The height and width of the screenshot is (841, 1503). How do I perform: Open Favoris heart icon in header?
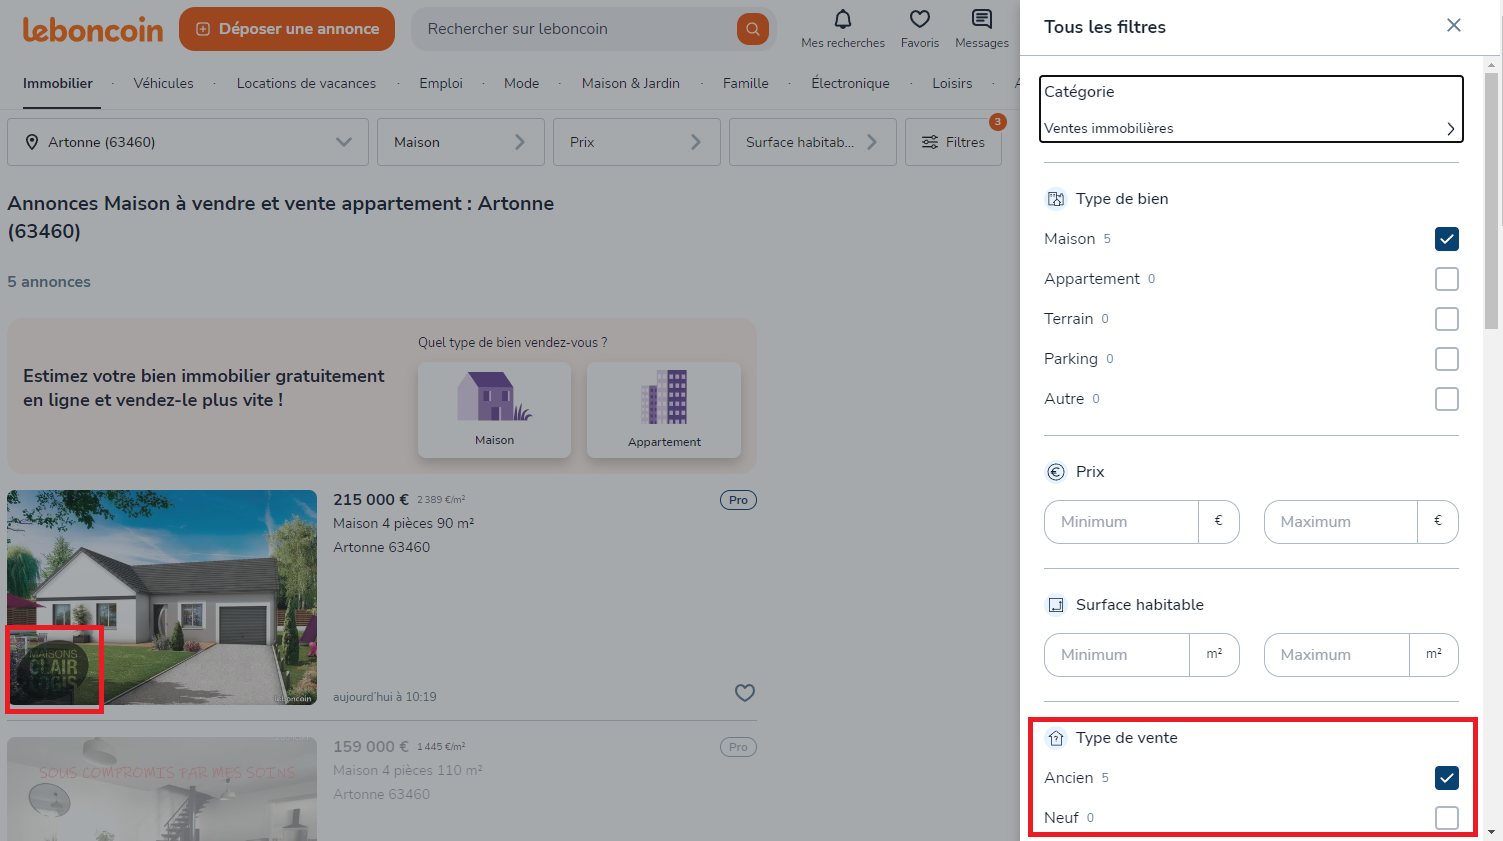[920, 20]
